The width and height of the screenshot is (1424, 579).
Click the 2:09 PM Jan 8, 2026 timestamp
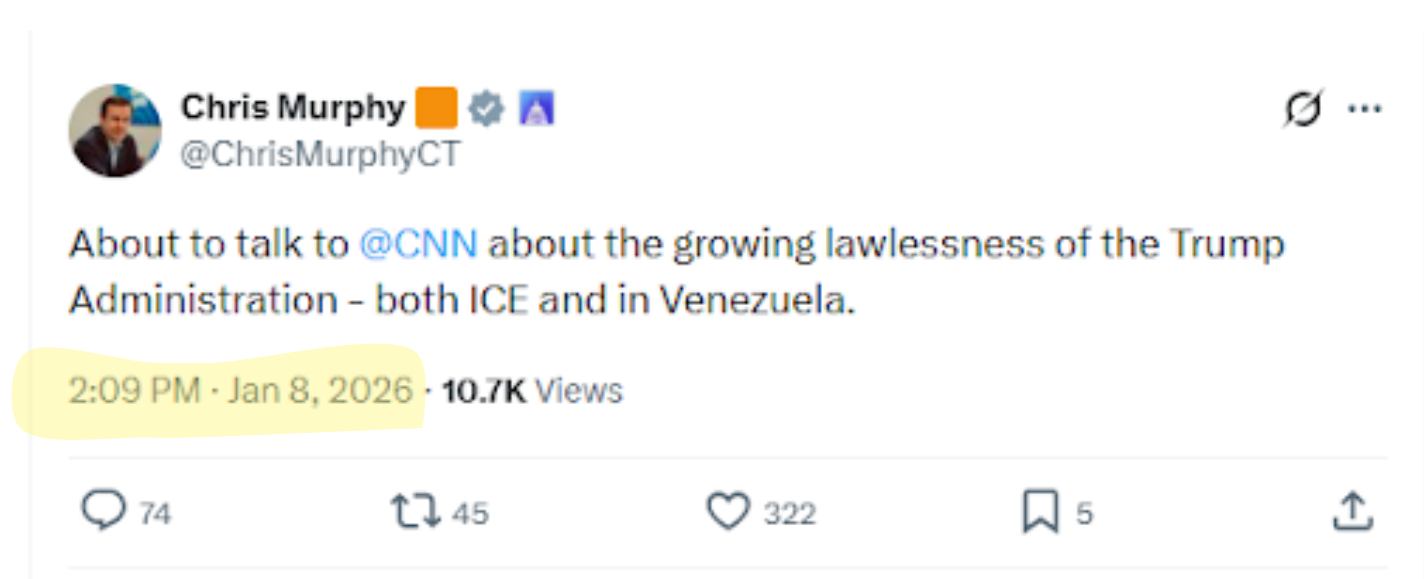point(240,390)
